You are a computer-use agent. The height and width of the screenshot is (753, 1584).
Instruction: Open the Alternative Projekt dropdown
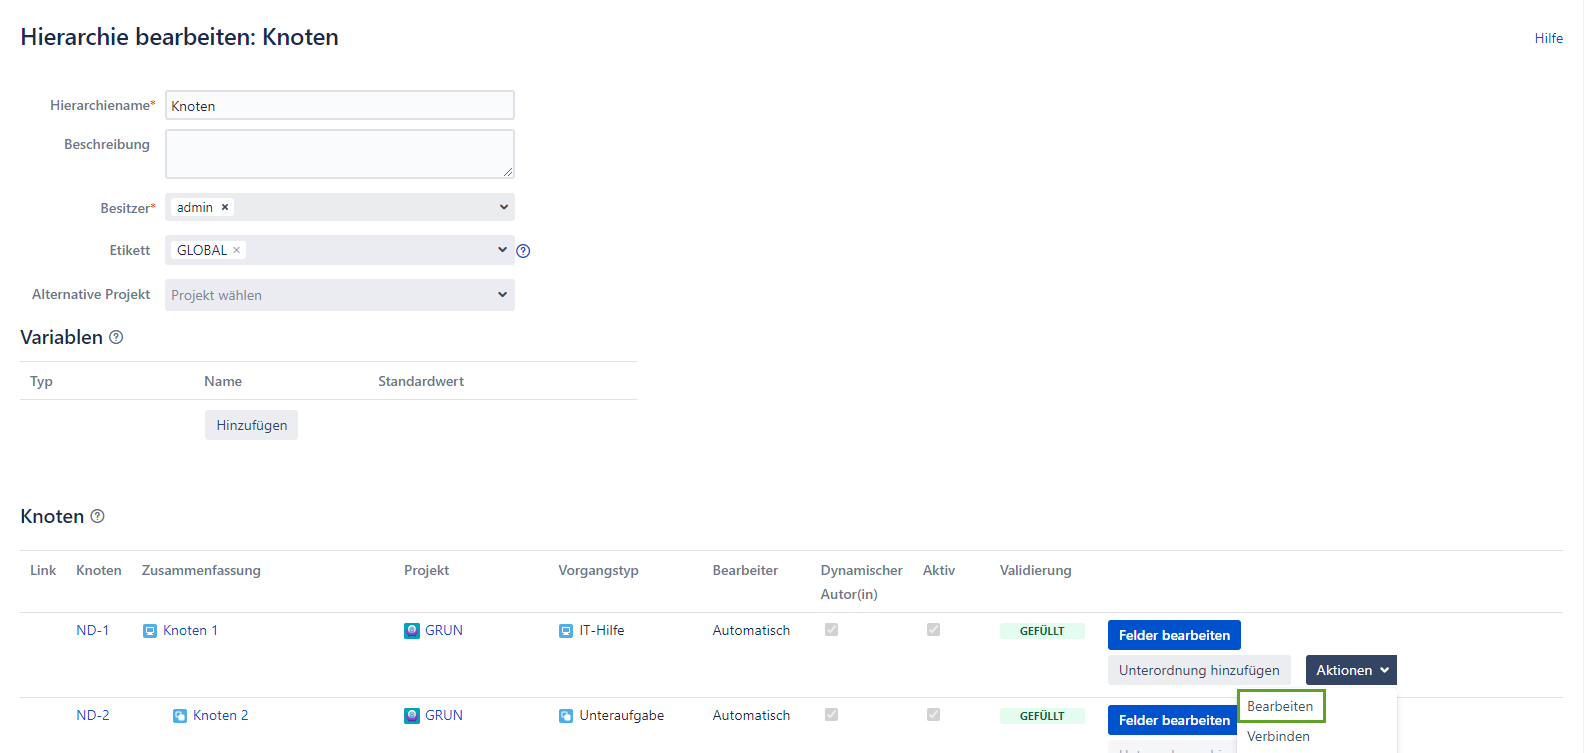pos(503,294)
